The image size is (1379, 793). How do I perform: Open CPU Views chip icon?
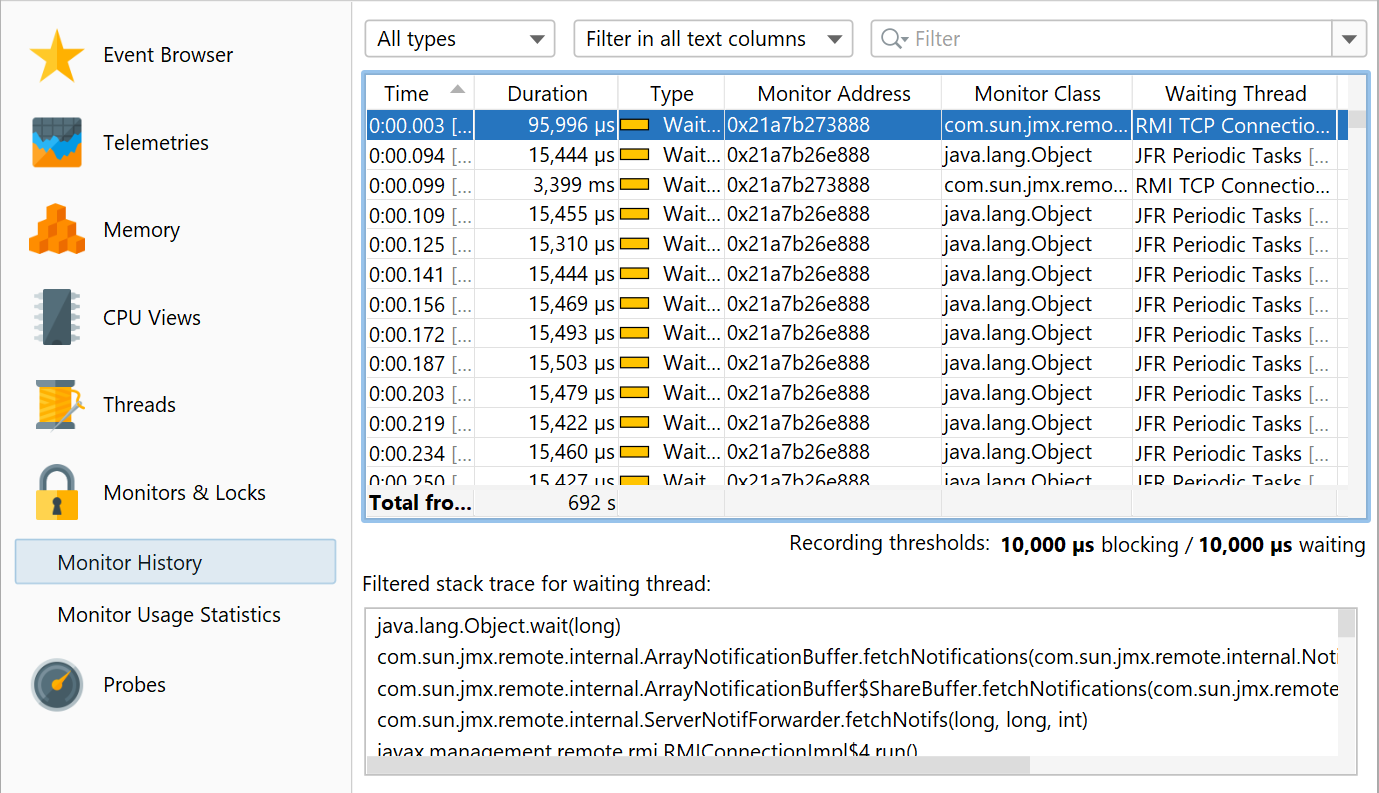tap(56, 318)
